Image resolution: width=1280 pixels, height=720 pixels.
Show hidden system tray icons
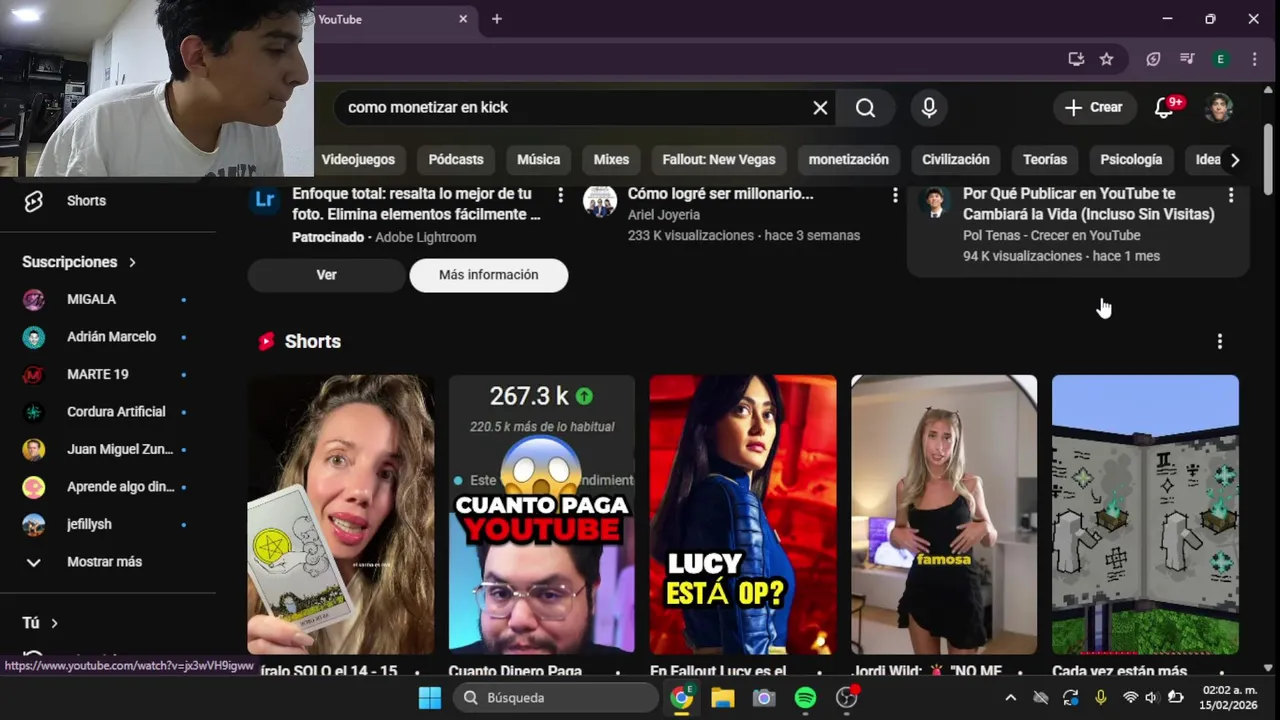1010,698
